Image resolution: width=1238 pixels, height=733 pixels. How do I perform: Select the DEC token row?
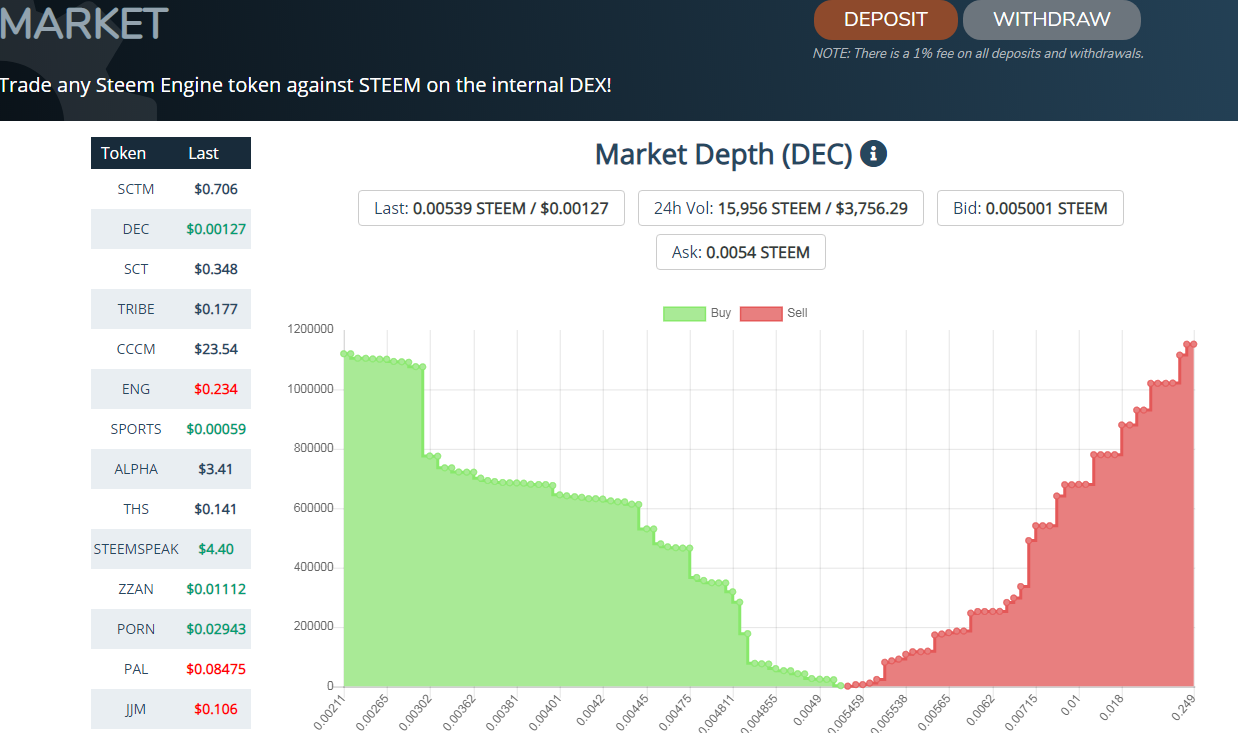tap(170, 228)
